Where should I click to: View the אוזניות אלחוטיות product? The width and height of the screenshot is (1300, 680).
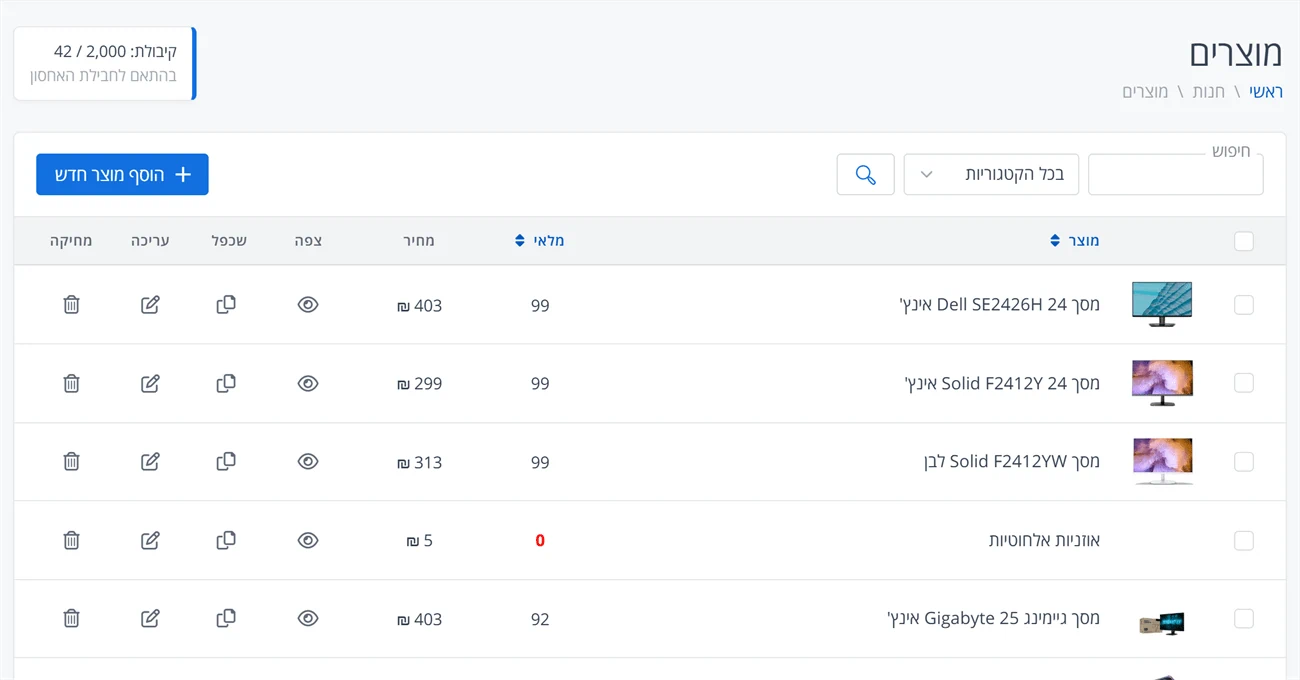308,540
